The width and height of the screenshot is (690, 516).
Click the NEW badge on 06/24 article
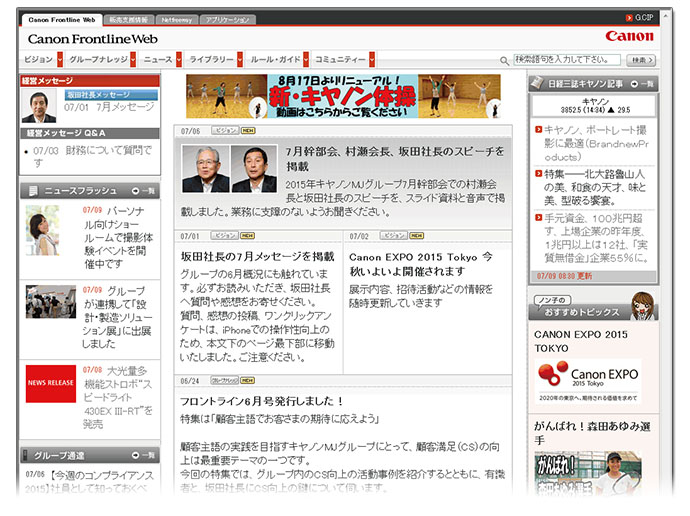coord(248,381)
